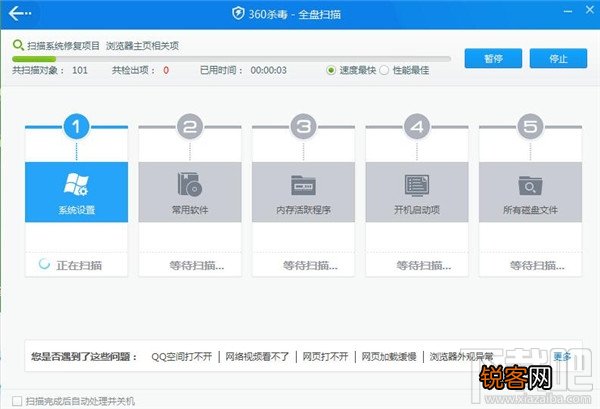The image size is (600, 409).
Task: Open the 浏览器外观异常 problem link
Action: pyautogui.click(x=461, y=357)
